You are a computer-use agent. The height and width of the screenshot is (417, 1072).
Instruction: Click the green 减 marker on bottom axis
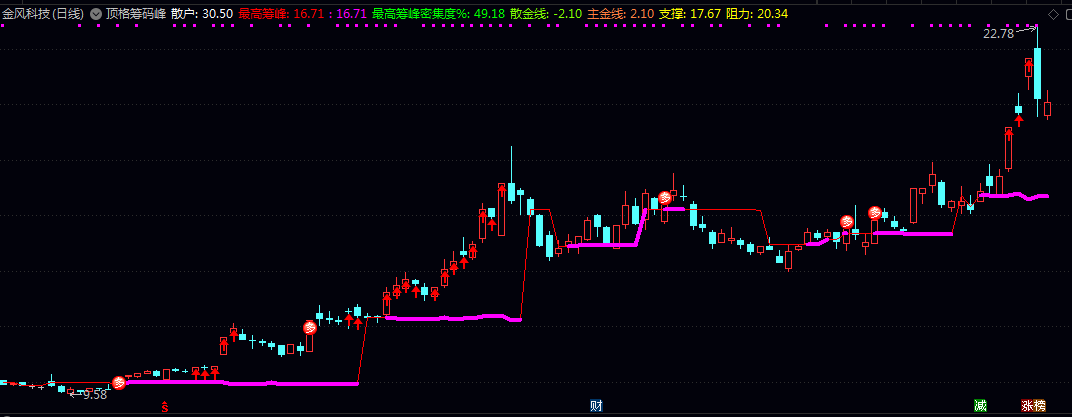(x=980, y=405)
